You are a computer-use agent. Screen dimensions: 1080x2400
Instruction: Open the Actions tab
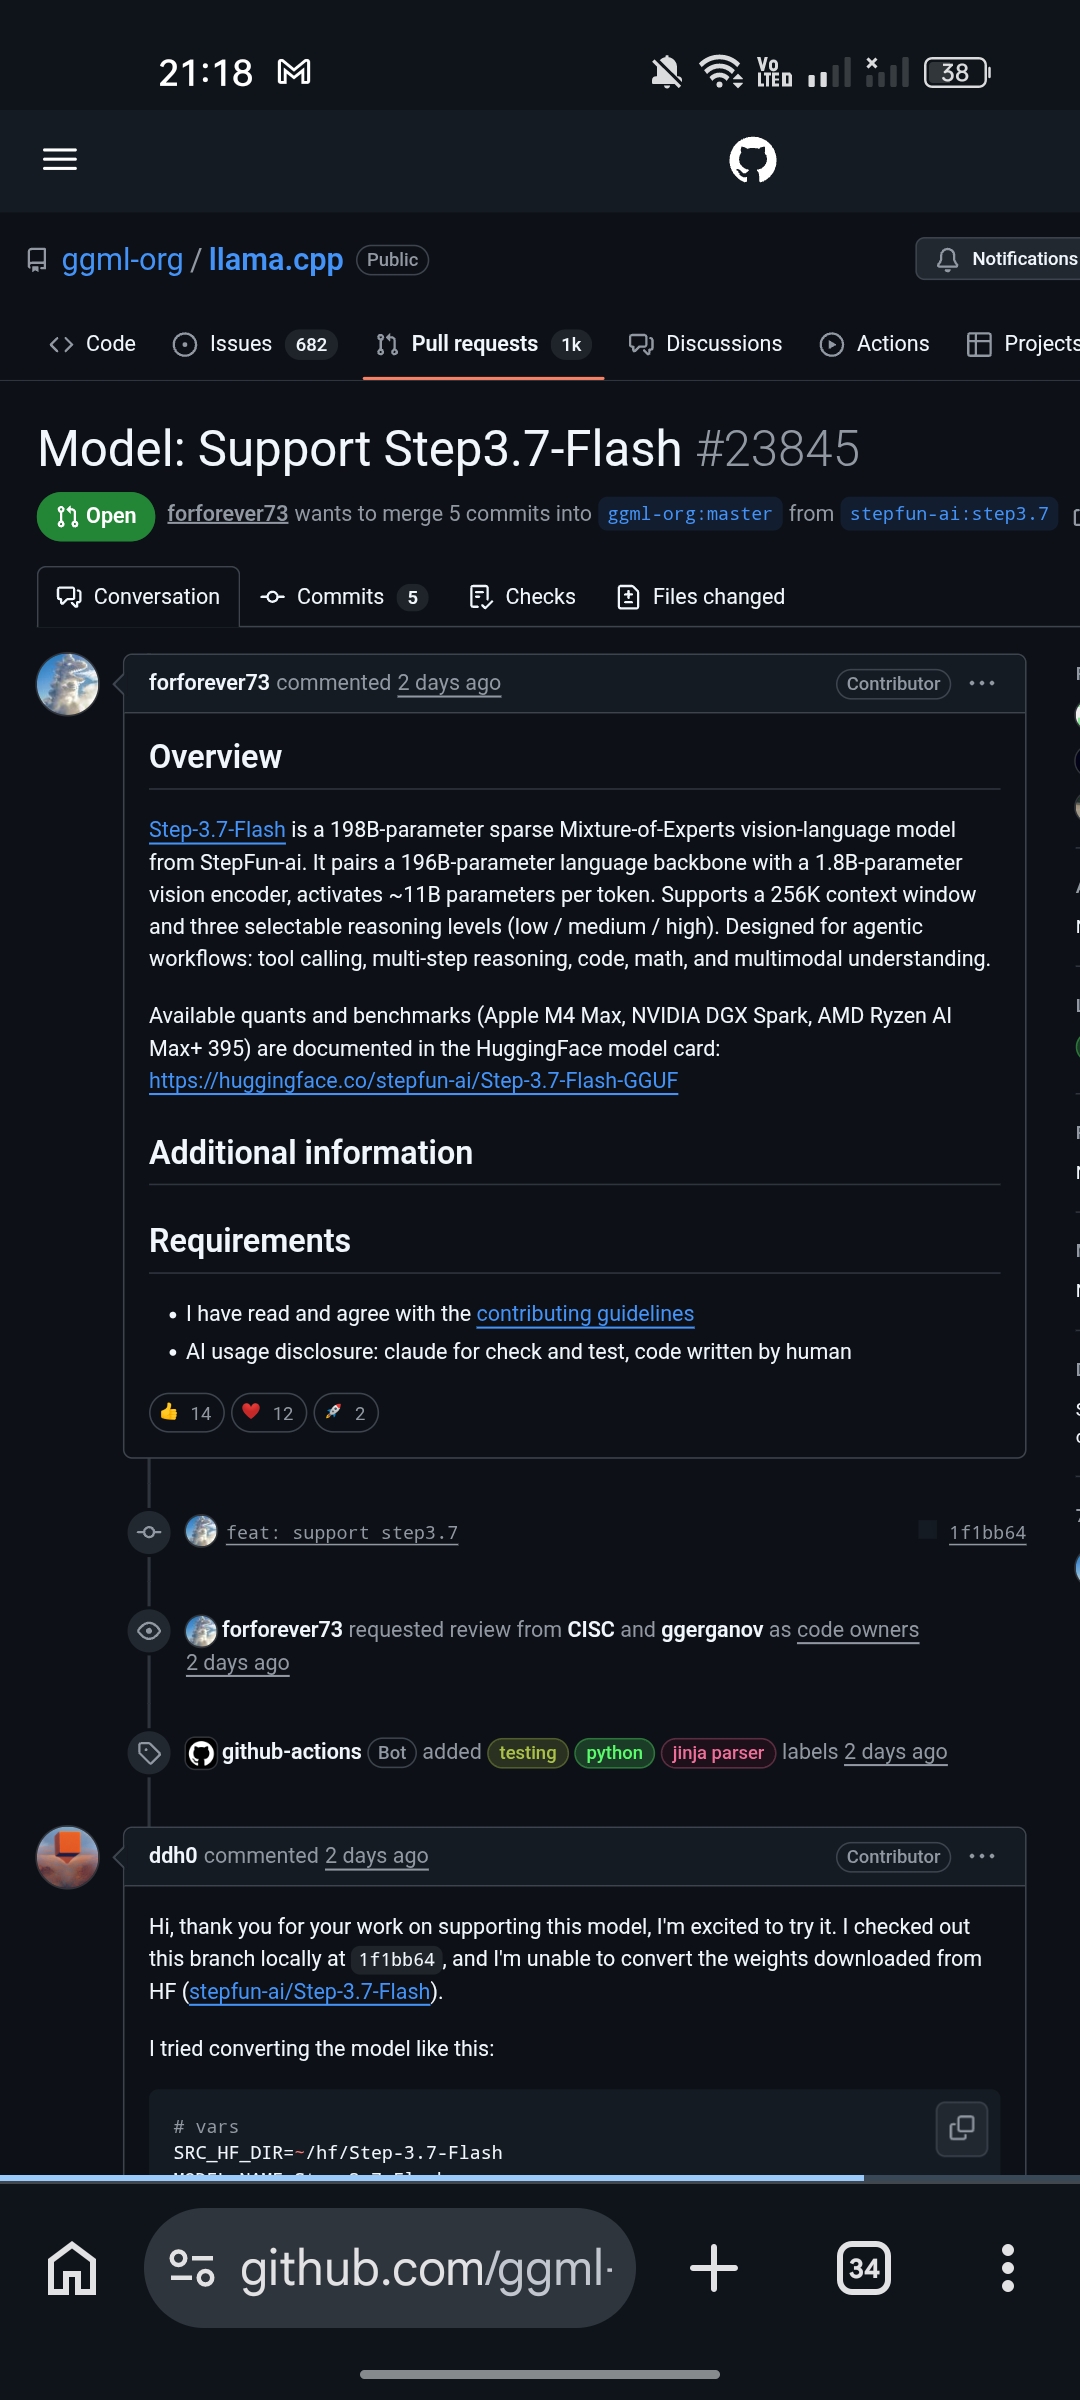(874, 344)
